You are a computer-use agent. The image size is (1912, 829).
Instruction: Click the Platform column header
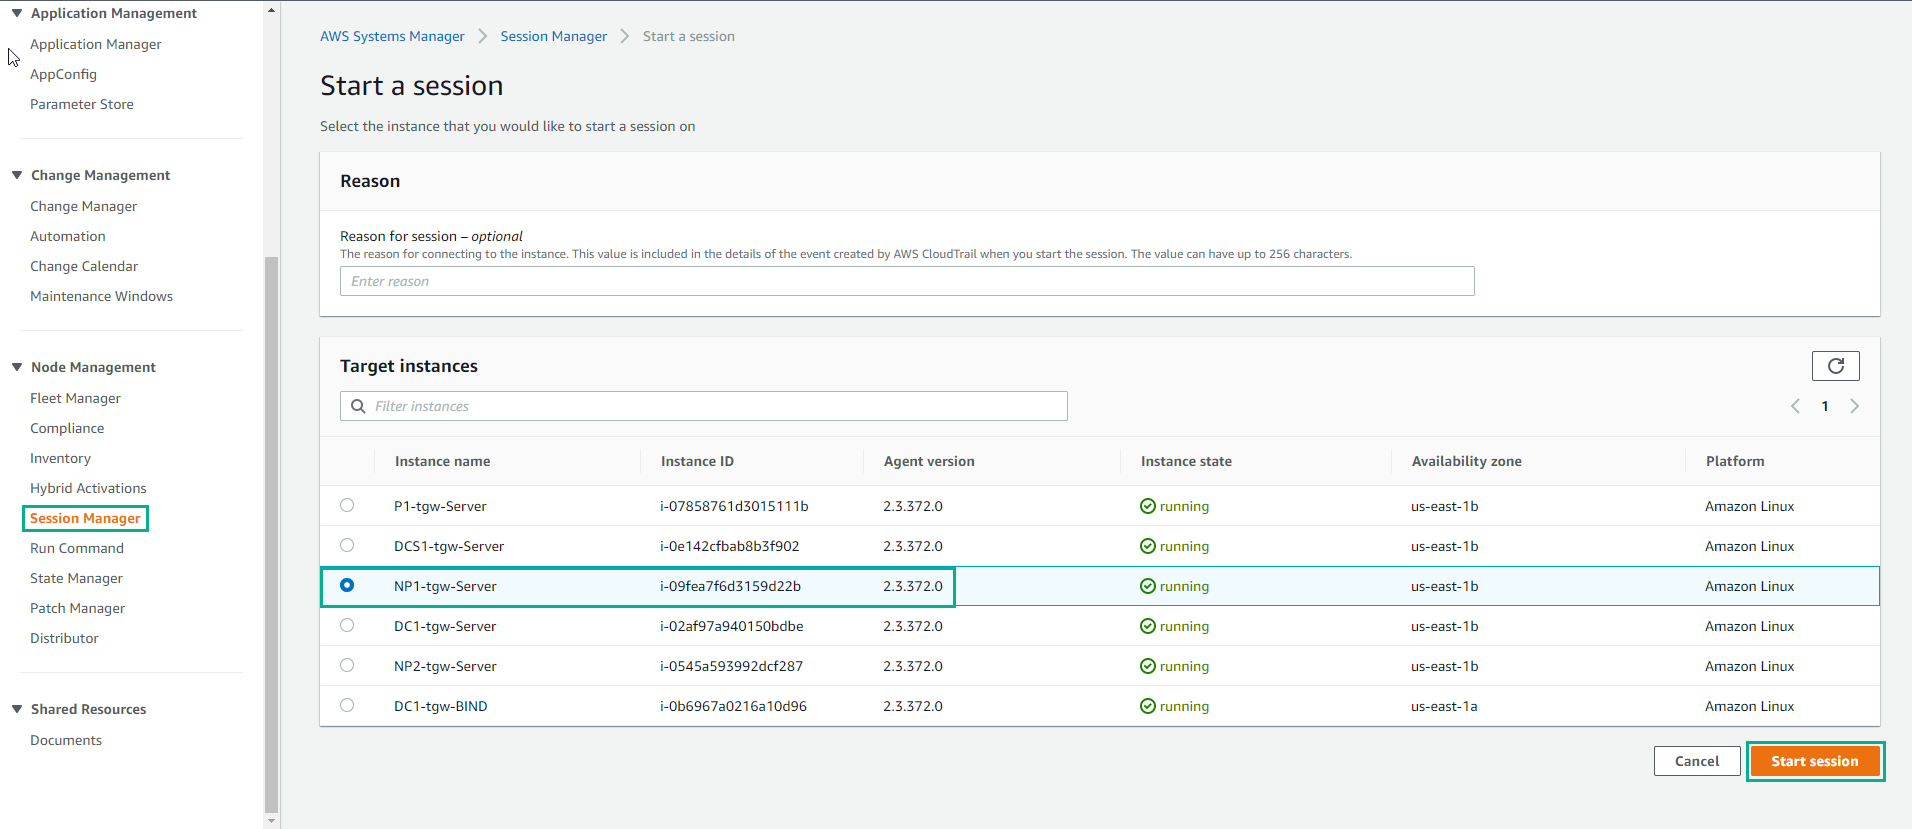pyautogui.click(x=1735, y=461)
